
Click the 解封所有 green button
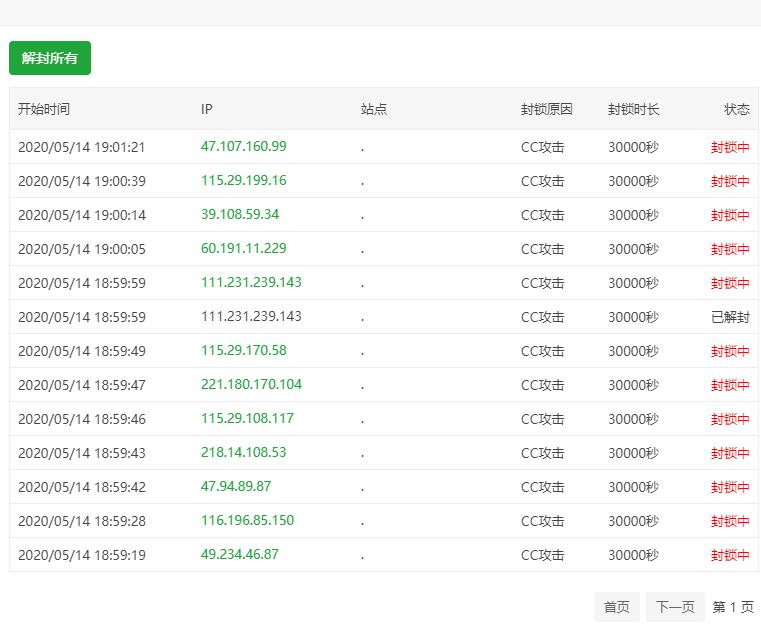click(x=50, y=58)
